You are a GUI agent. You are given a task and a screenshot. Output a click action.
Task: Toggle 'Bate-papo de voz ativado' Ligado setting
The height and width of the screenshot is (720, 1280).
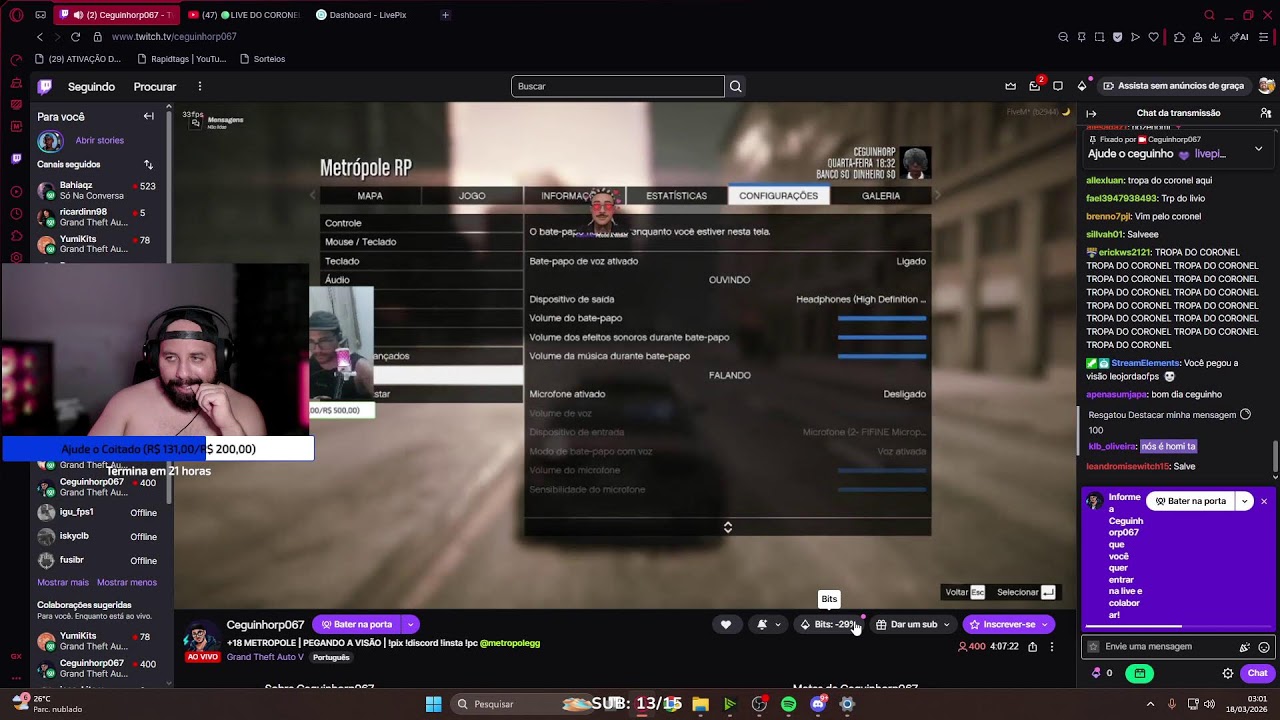coord(727,261)
